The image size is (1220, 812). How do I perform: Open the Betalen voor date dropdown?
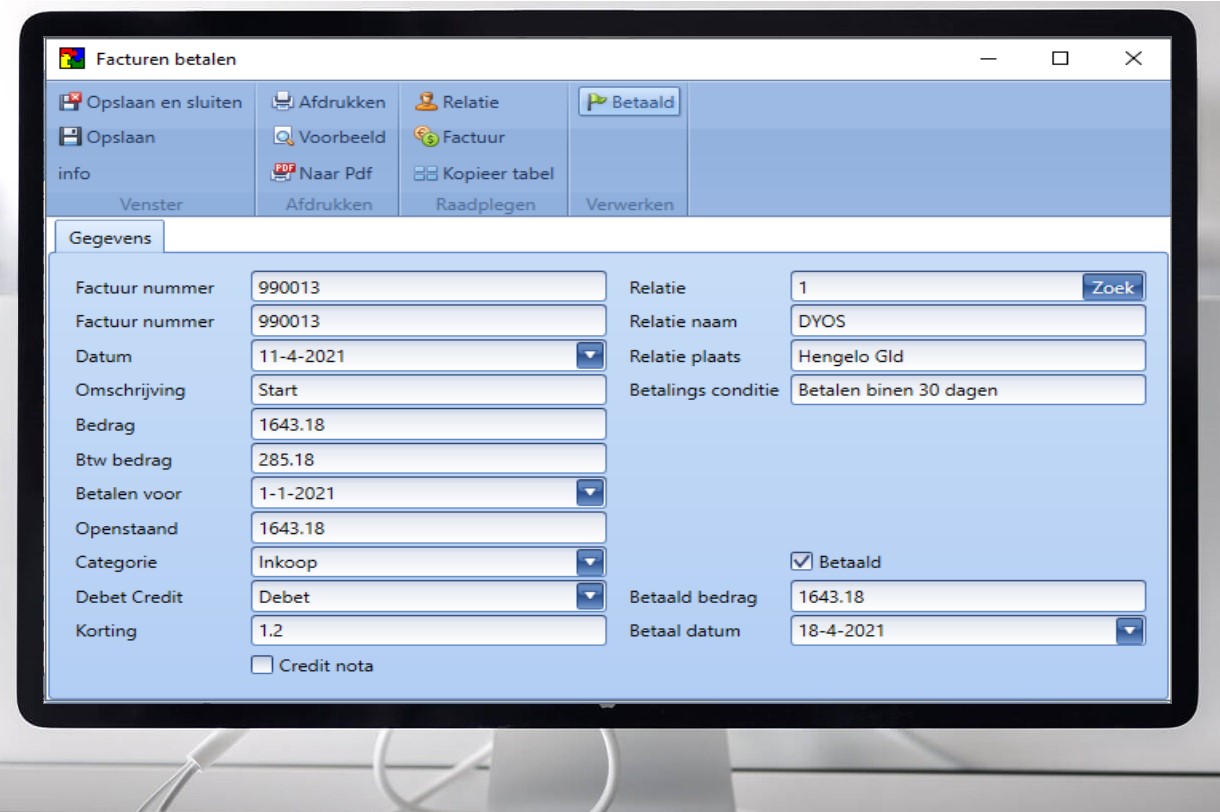click(x=590, y=493)
